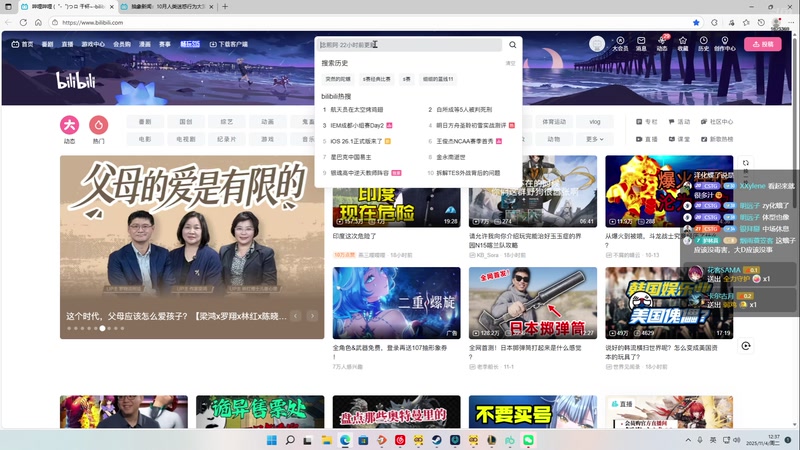Go to 首页 home in Bilibili nav
The image size is (800, 450).
tap(22, 44)
